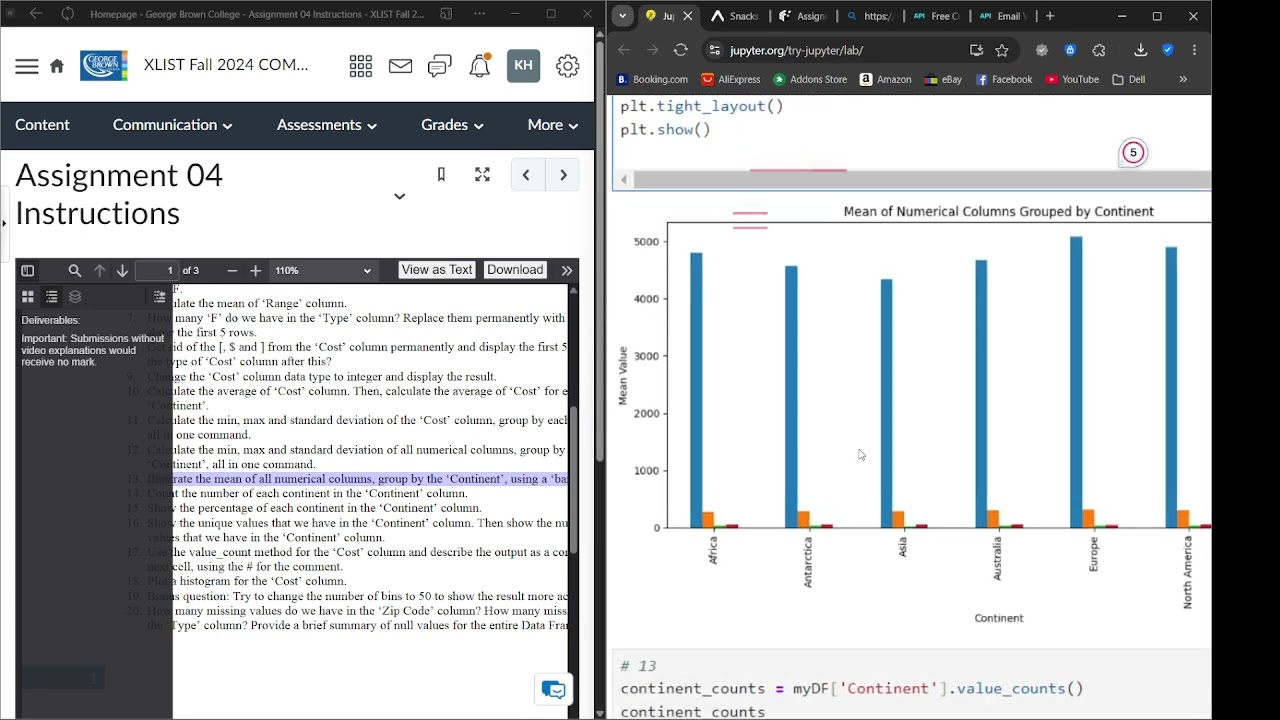Image resolution: width=1280 pixels, height=720 pixels.
Task: Go to course home via house icon
Action: click(57, 66)
